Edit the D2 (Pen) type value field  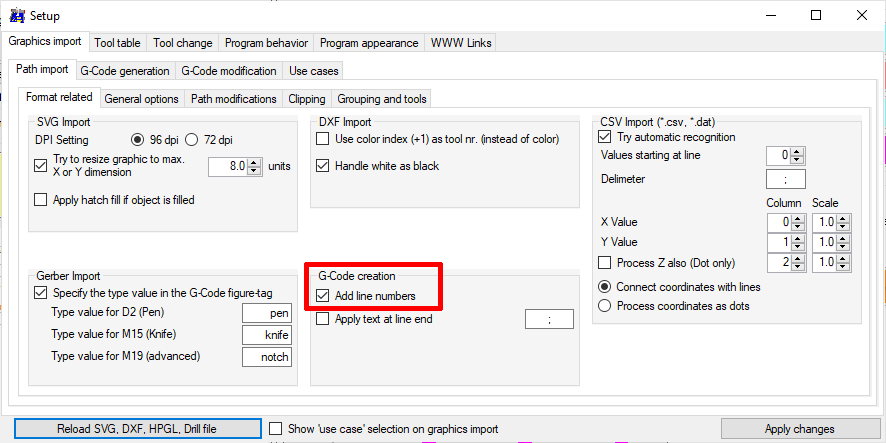(267, 313)
